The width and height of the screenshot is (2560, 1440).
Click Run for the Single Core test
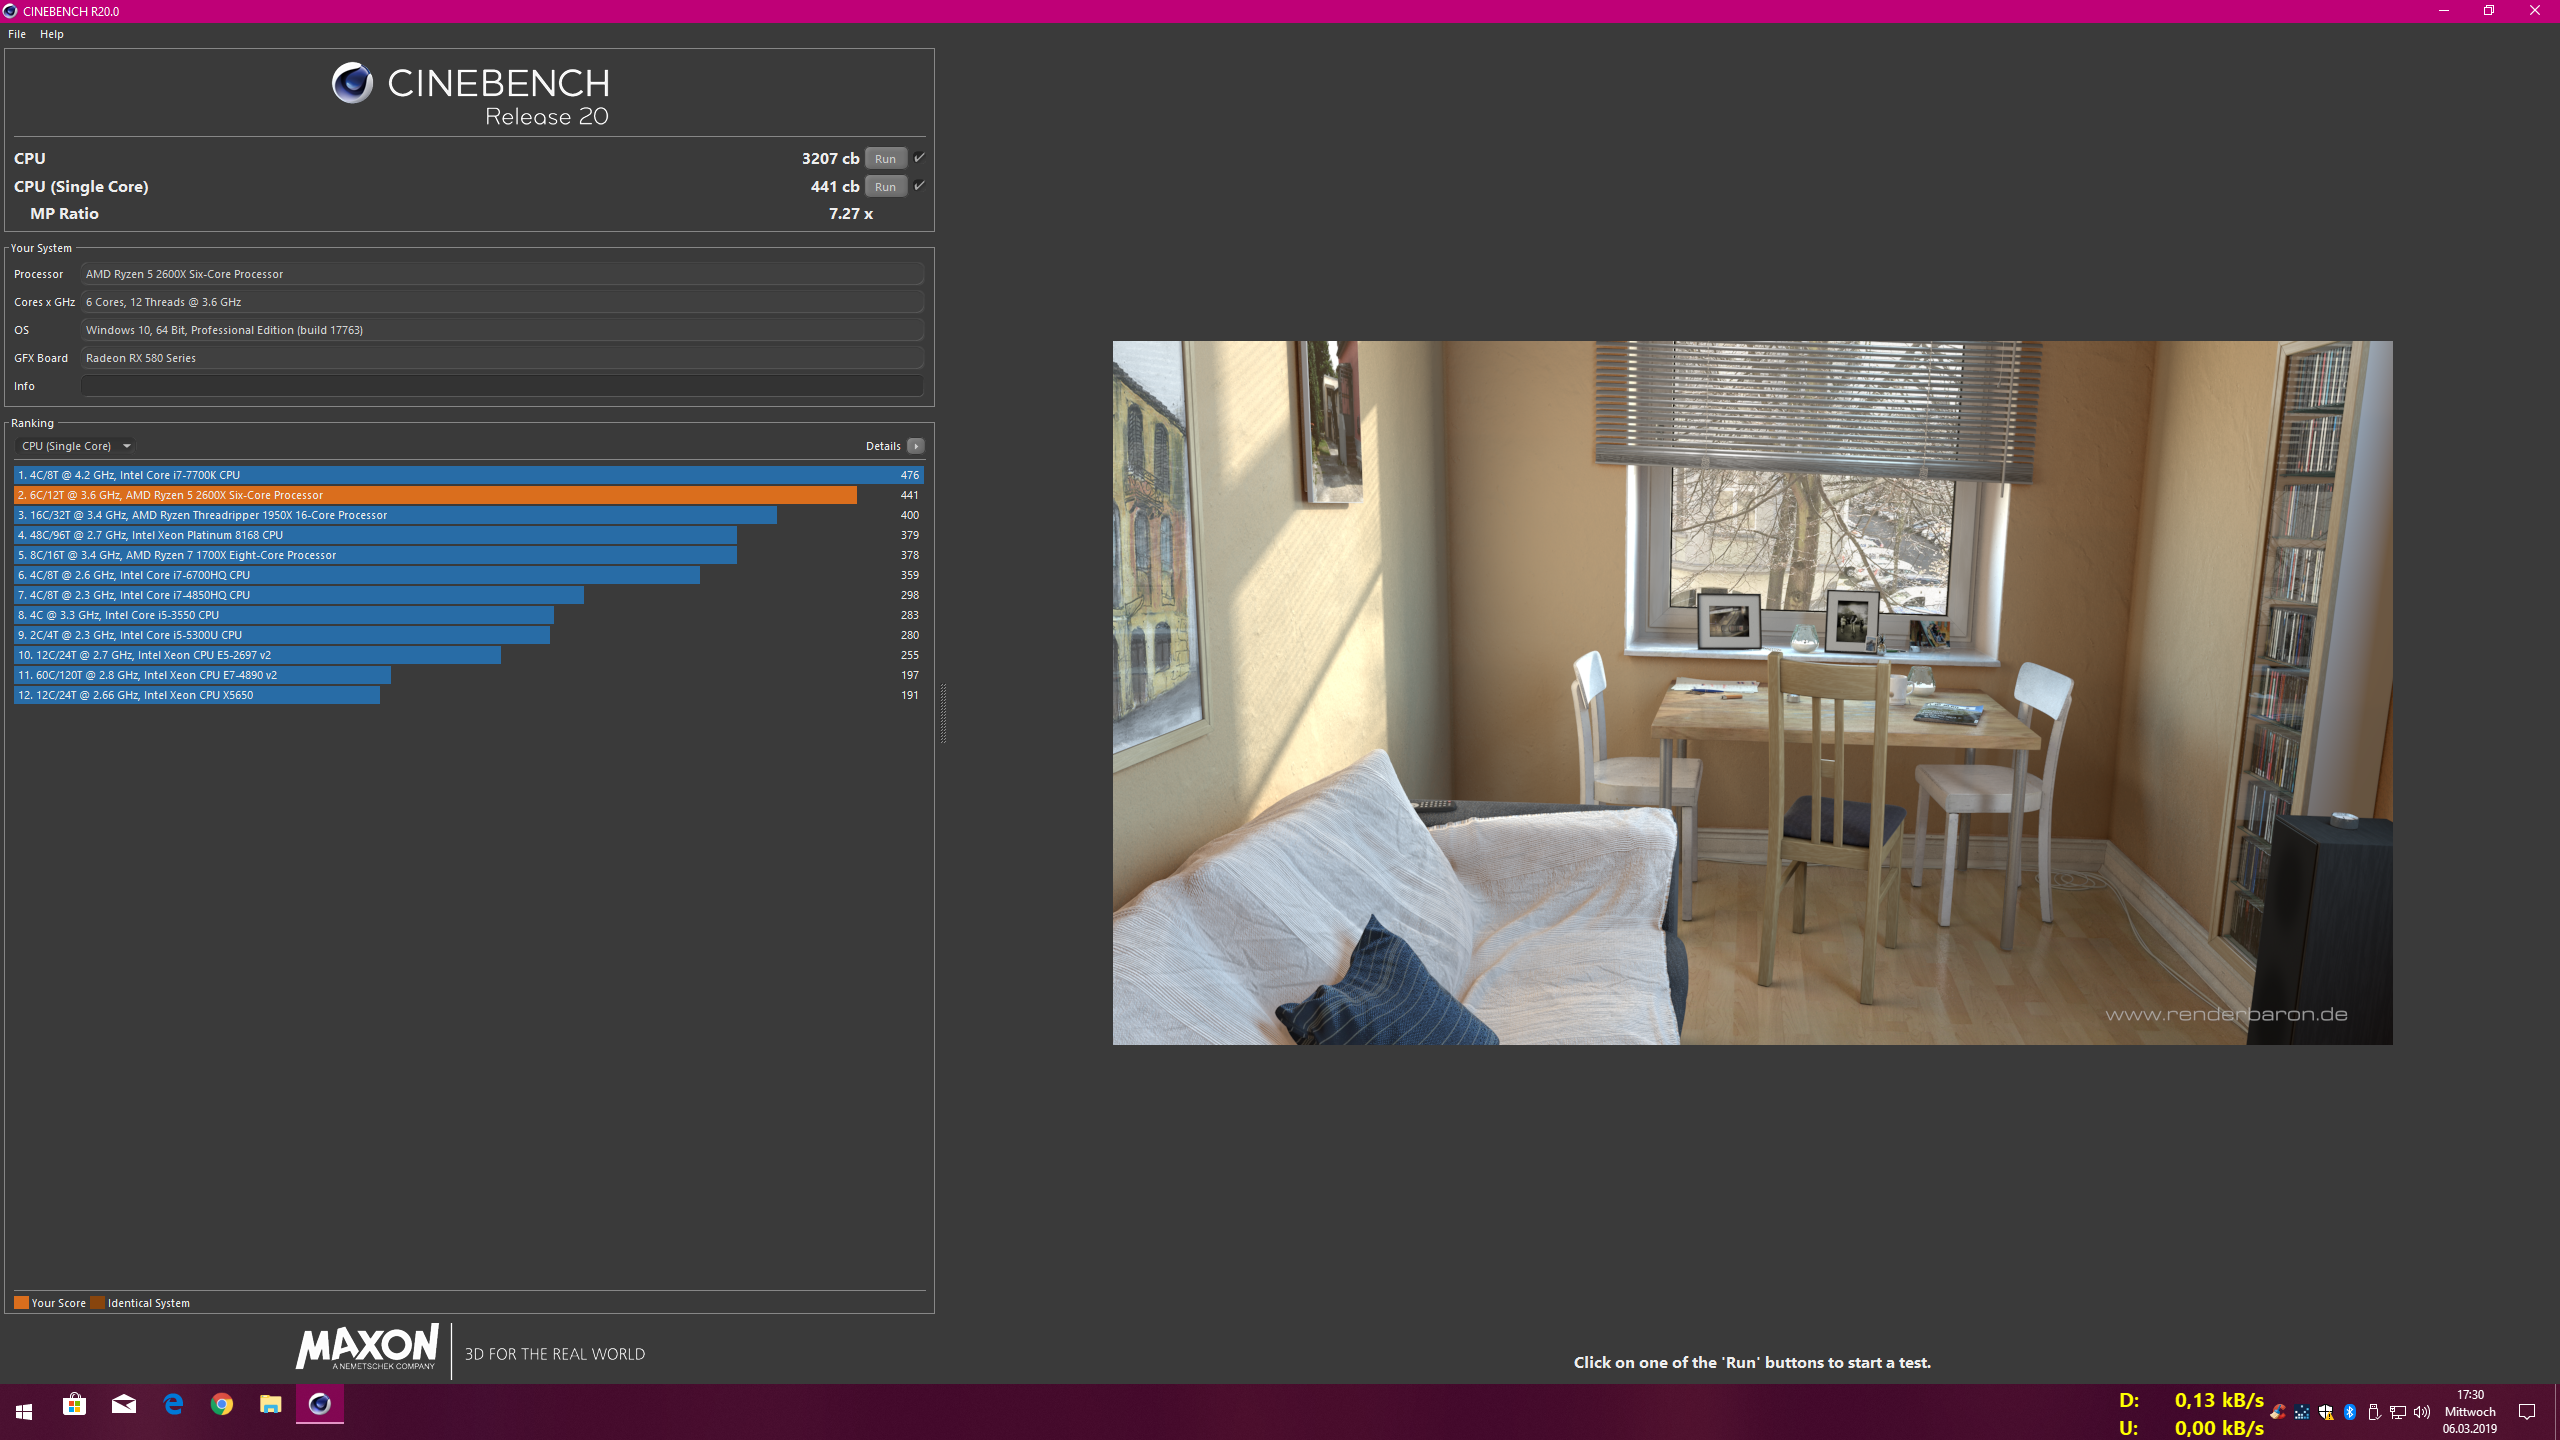(884, 186)
